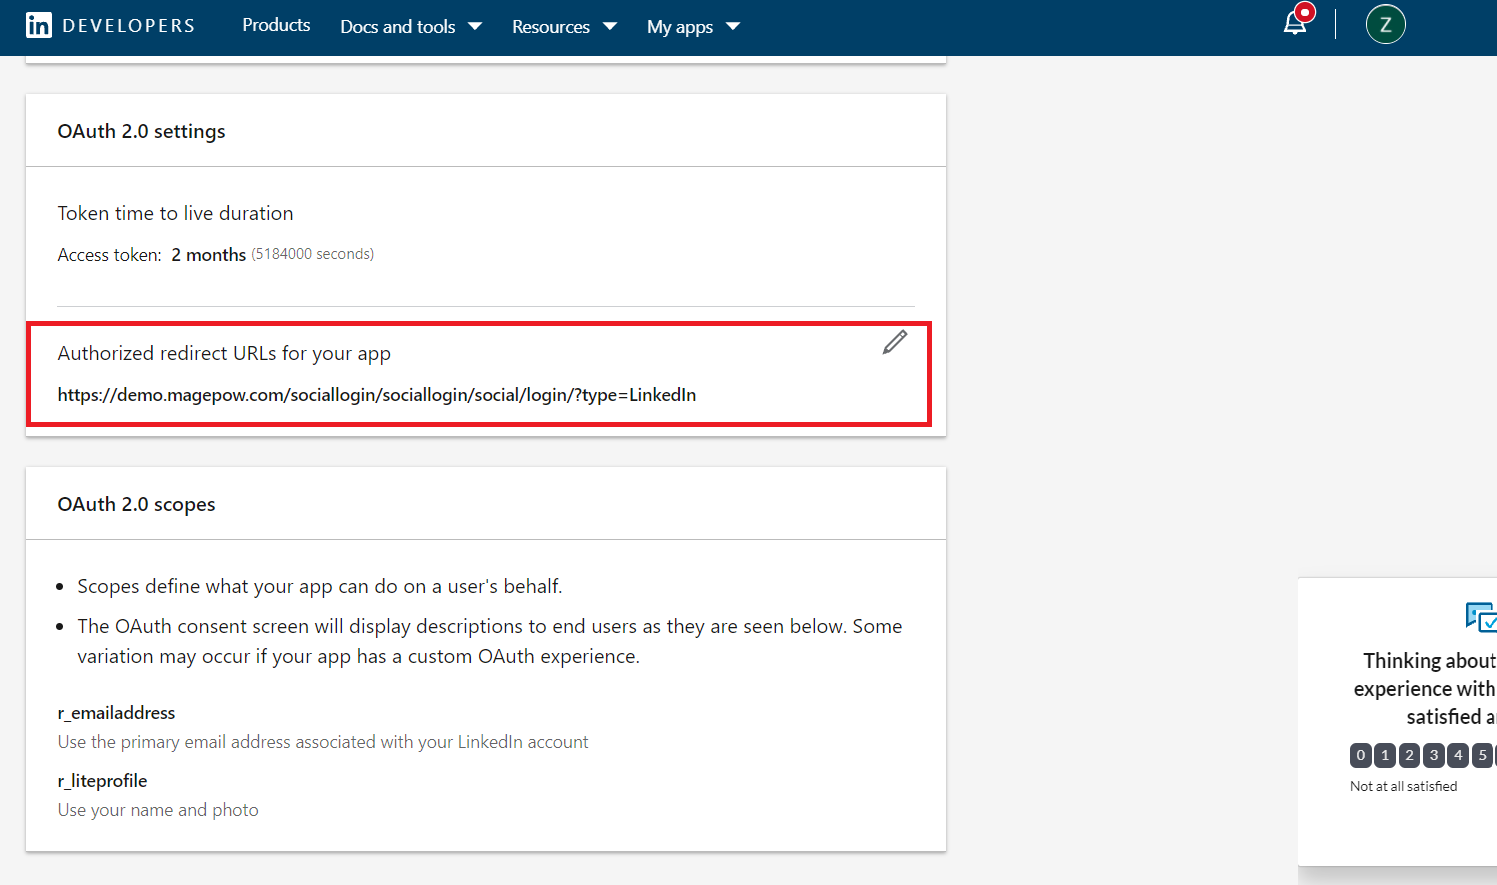The width and height of the screenshot is (1497, 885).
Task: Choose satisfaction rating 2
Action: [x=1409, y=755]
